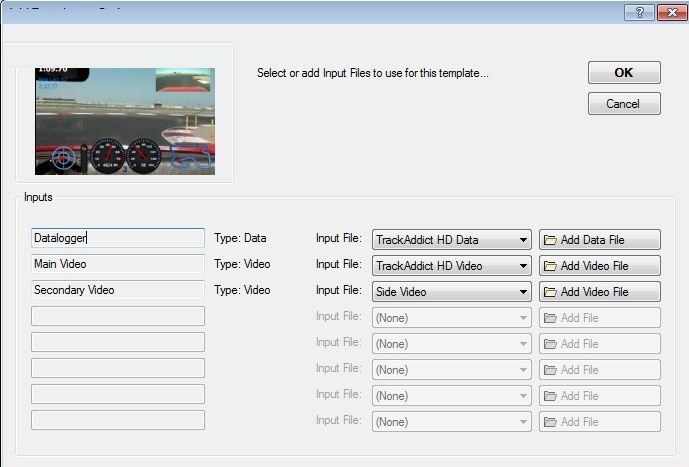Click the Cancel button
Image resolution: width=689 pixels, height=467 pixels.
[x=623, y=104]
